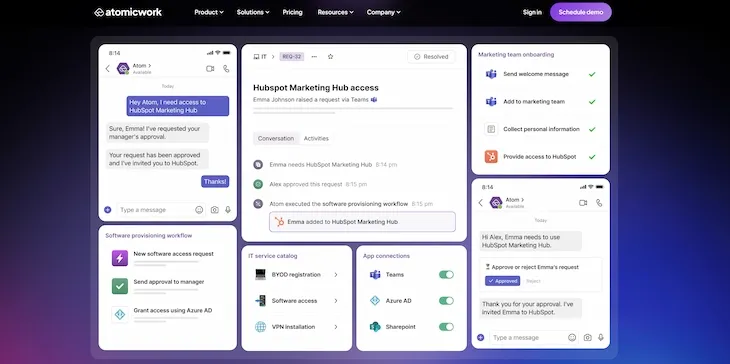The image size is (730, 364).
Task: Click the New software access request lightning icon
Action: click(120, 258)
